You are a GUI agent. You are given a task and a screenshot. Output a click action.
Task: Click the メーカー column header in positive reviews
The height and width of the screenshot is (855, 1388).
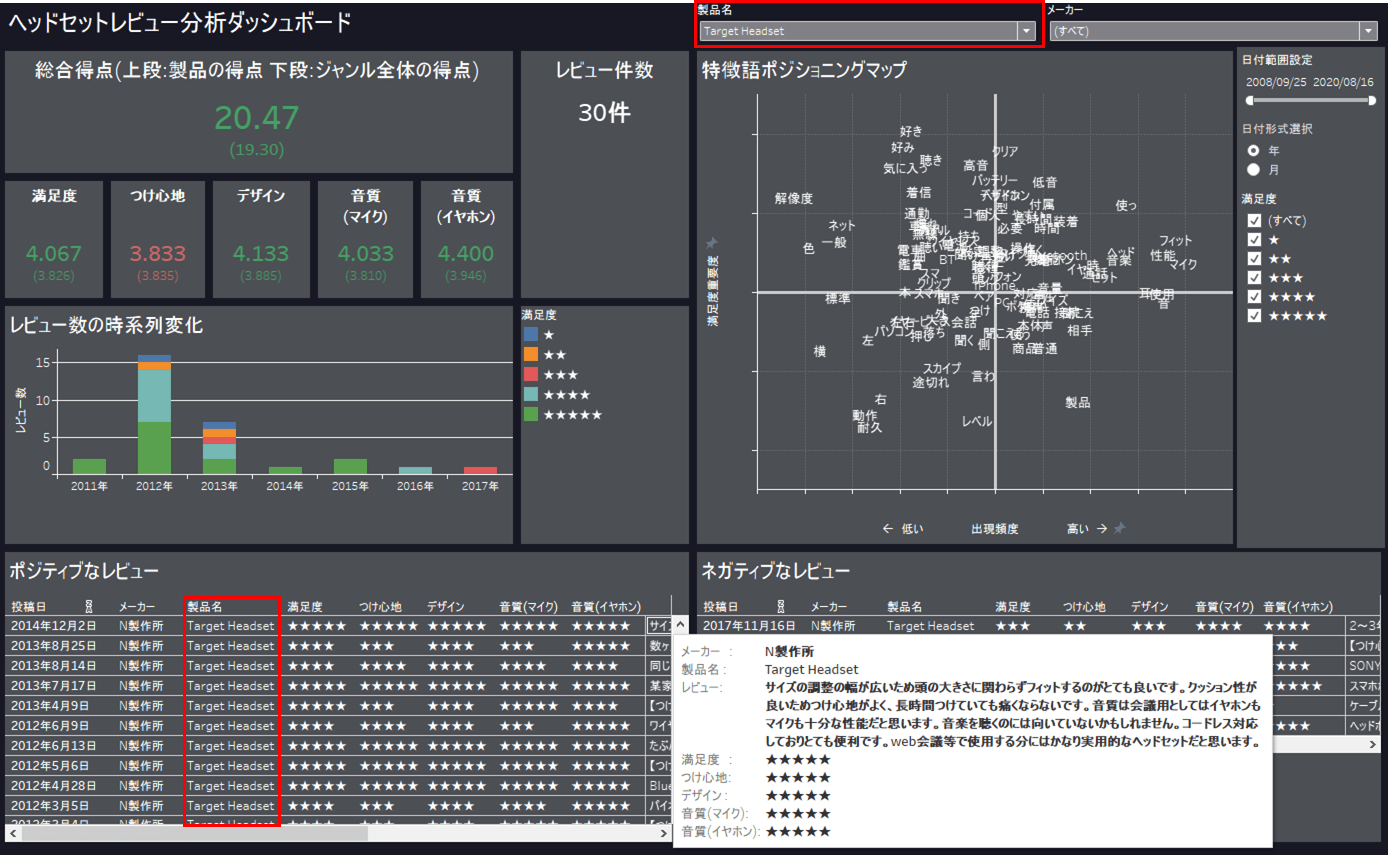[x=137, y=607]
